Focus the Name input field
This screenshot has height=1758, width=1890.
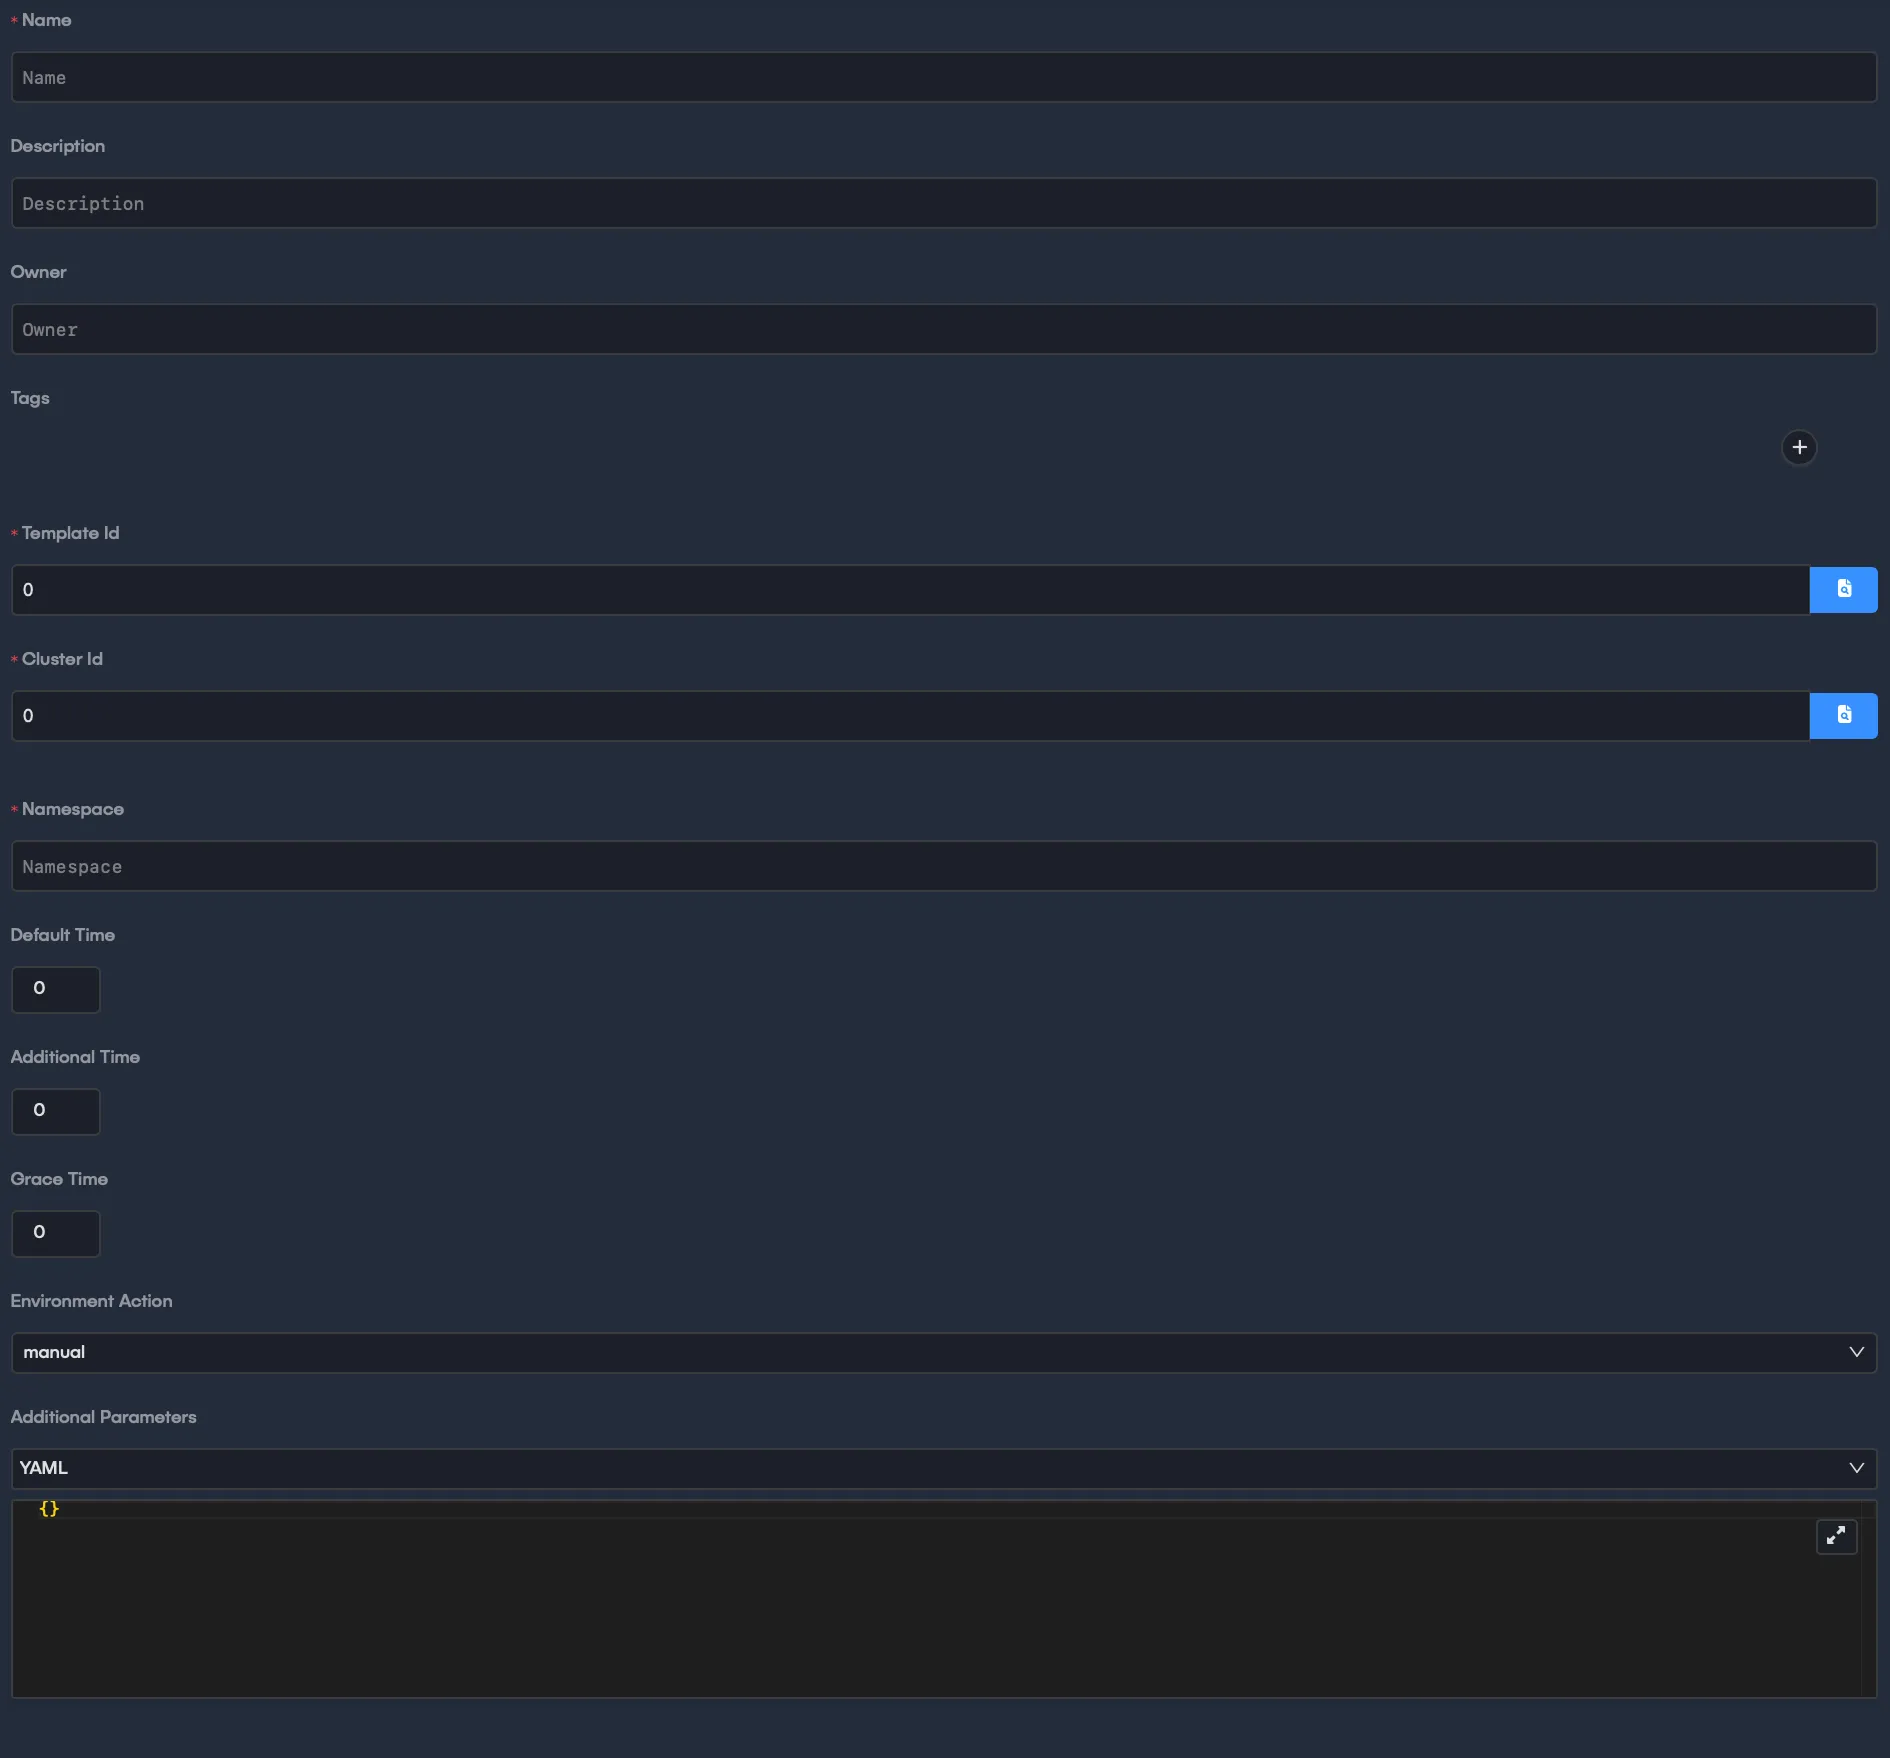(x=944, y=77)
